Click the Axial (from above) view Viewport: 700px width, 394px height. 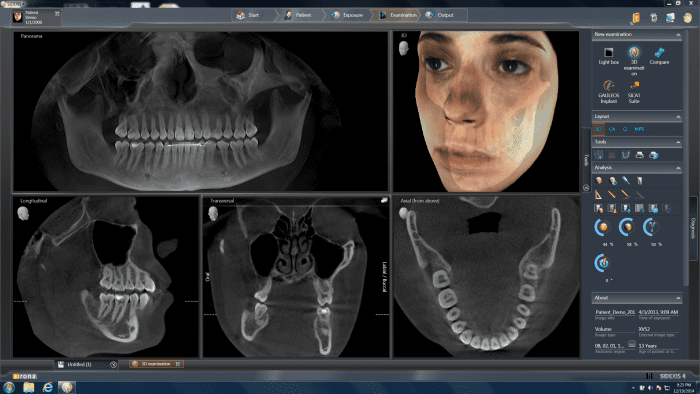pos(486,277)
